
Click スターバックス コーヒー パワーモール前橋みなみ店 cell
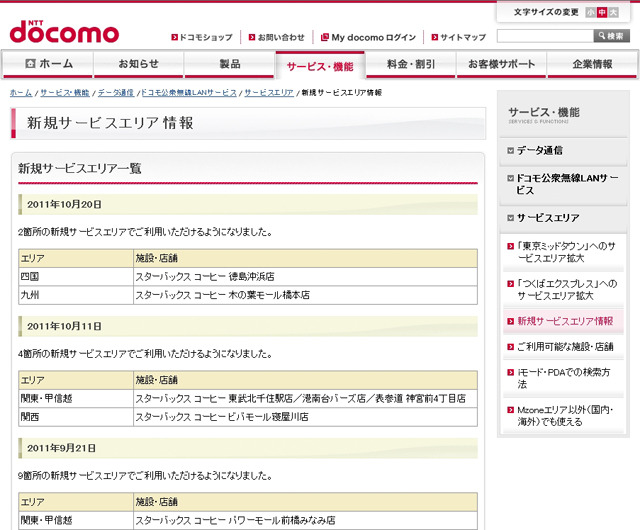click(x=305, y=520)
